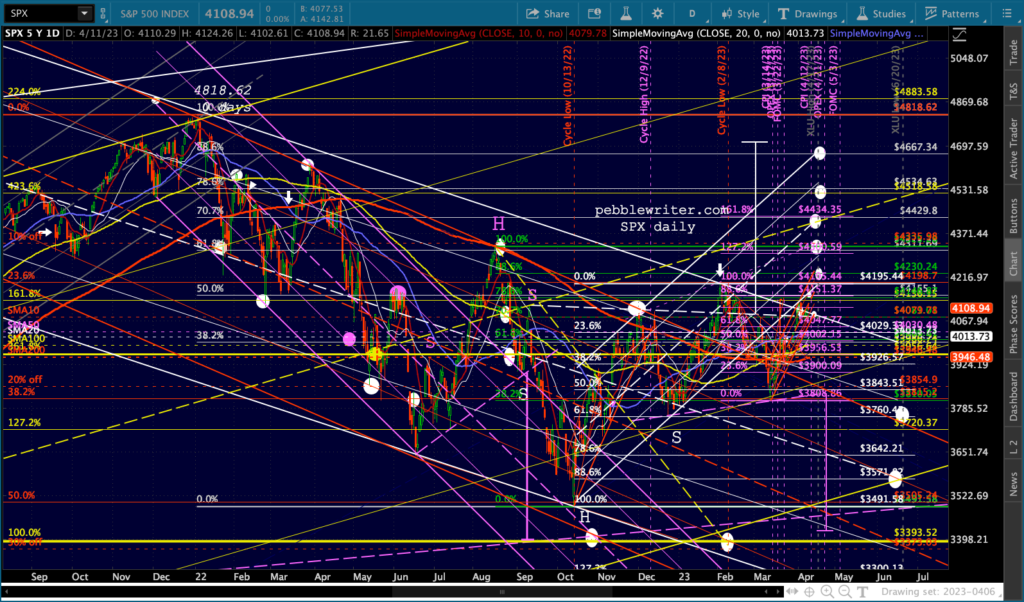Click the corporate events calendar icon

[x=594, y=13]
